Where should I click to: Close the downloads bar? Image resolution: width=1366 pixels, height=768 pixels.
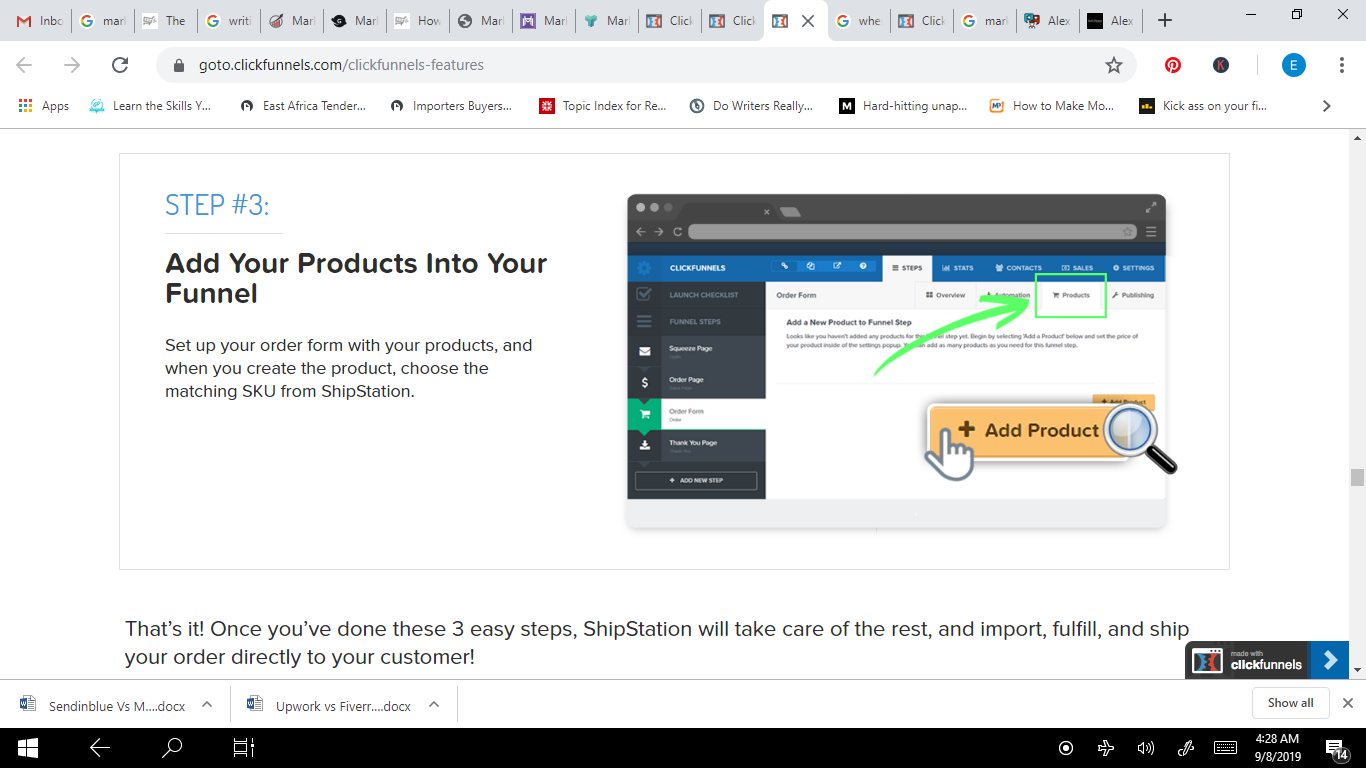point(1348,703)
